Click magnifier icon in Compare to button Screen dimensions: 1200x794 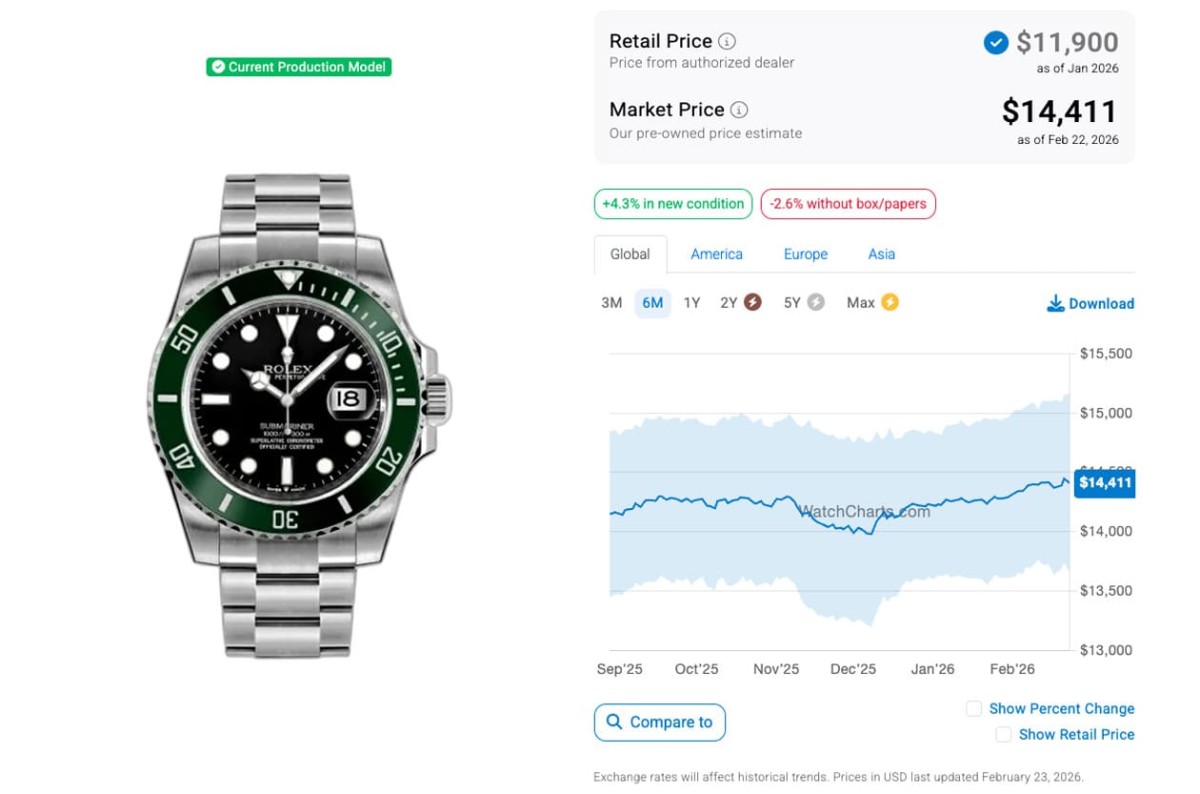coord(612,722)
